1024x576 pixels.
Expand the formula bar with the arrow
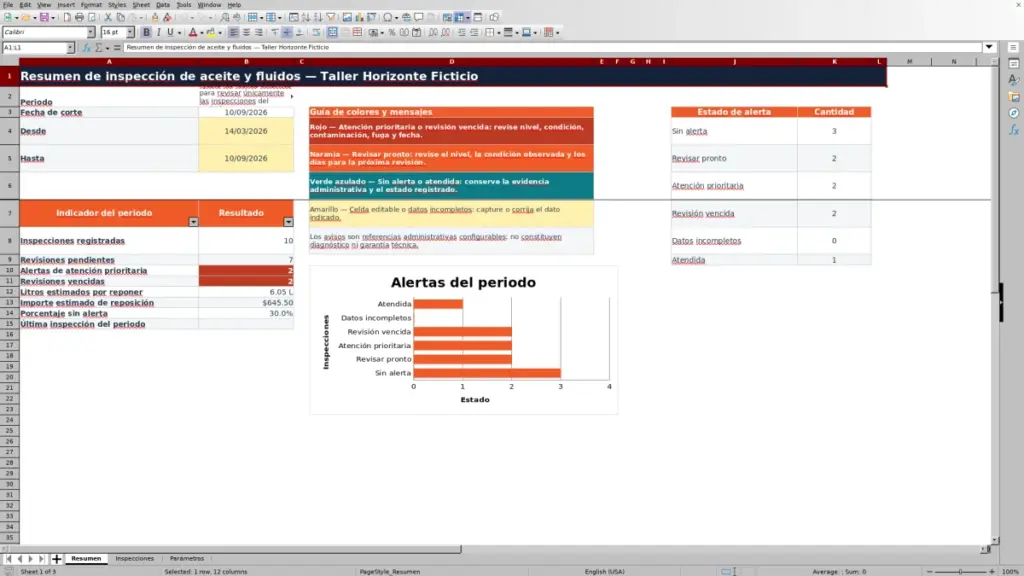(x=989, y=47)
